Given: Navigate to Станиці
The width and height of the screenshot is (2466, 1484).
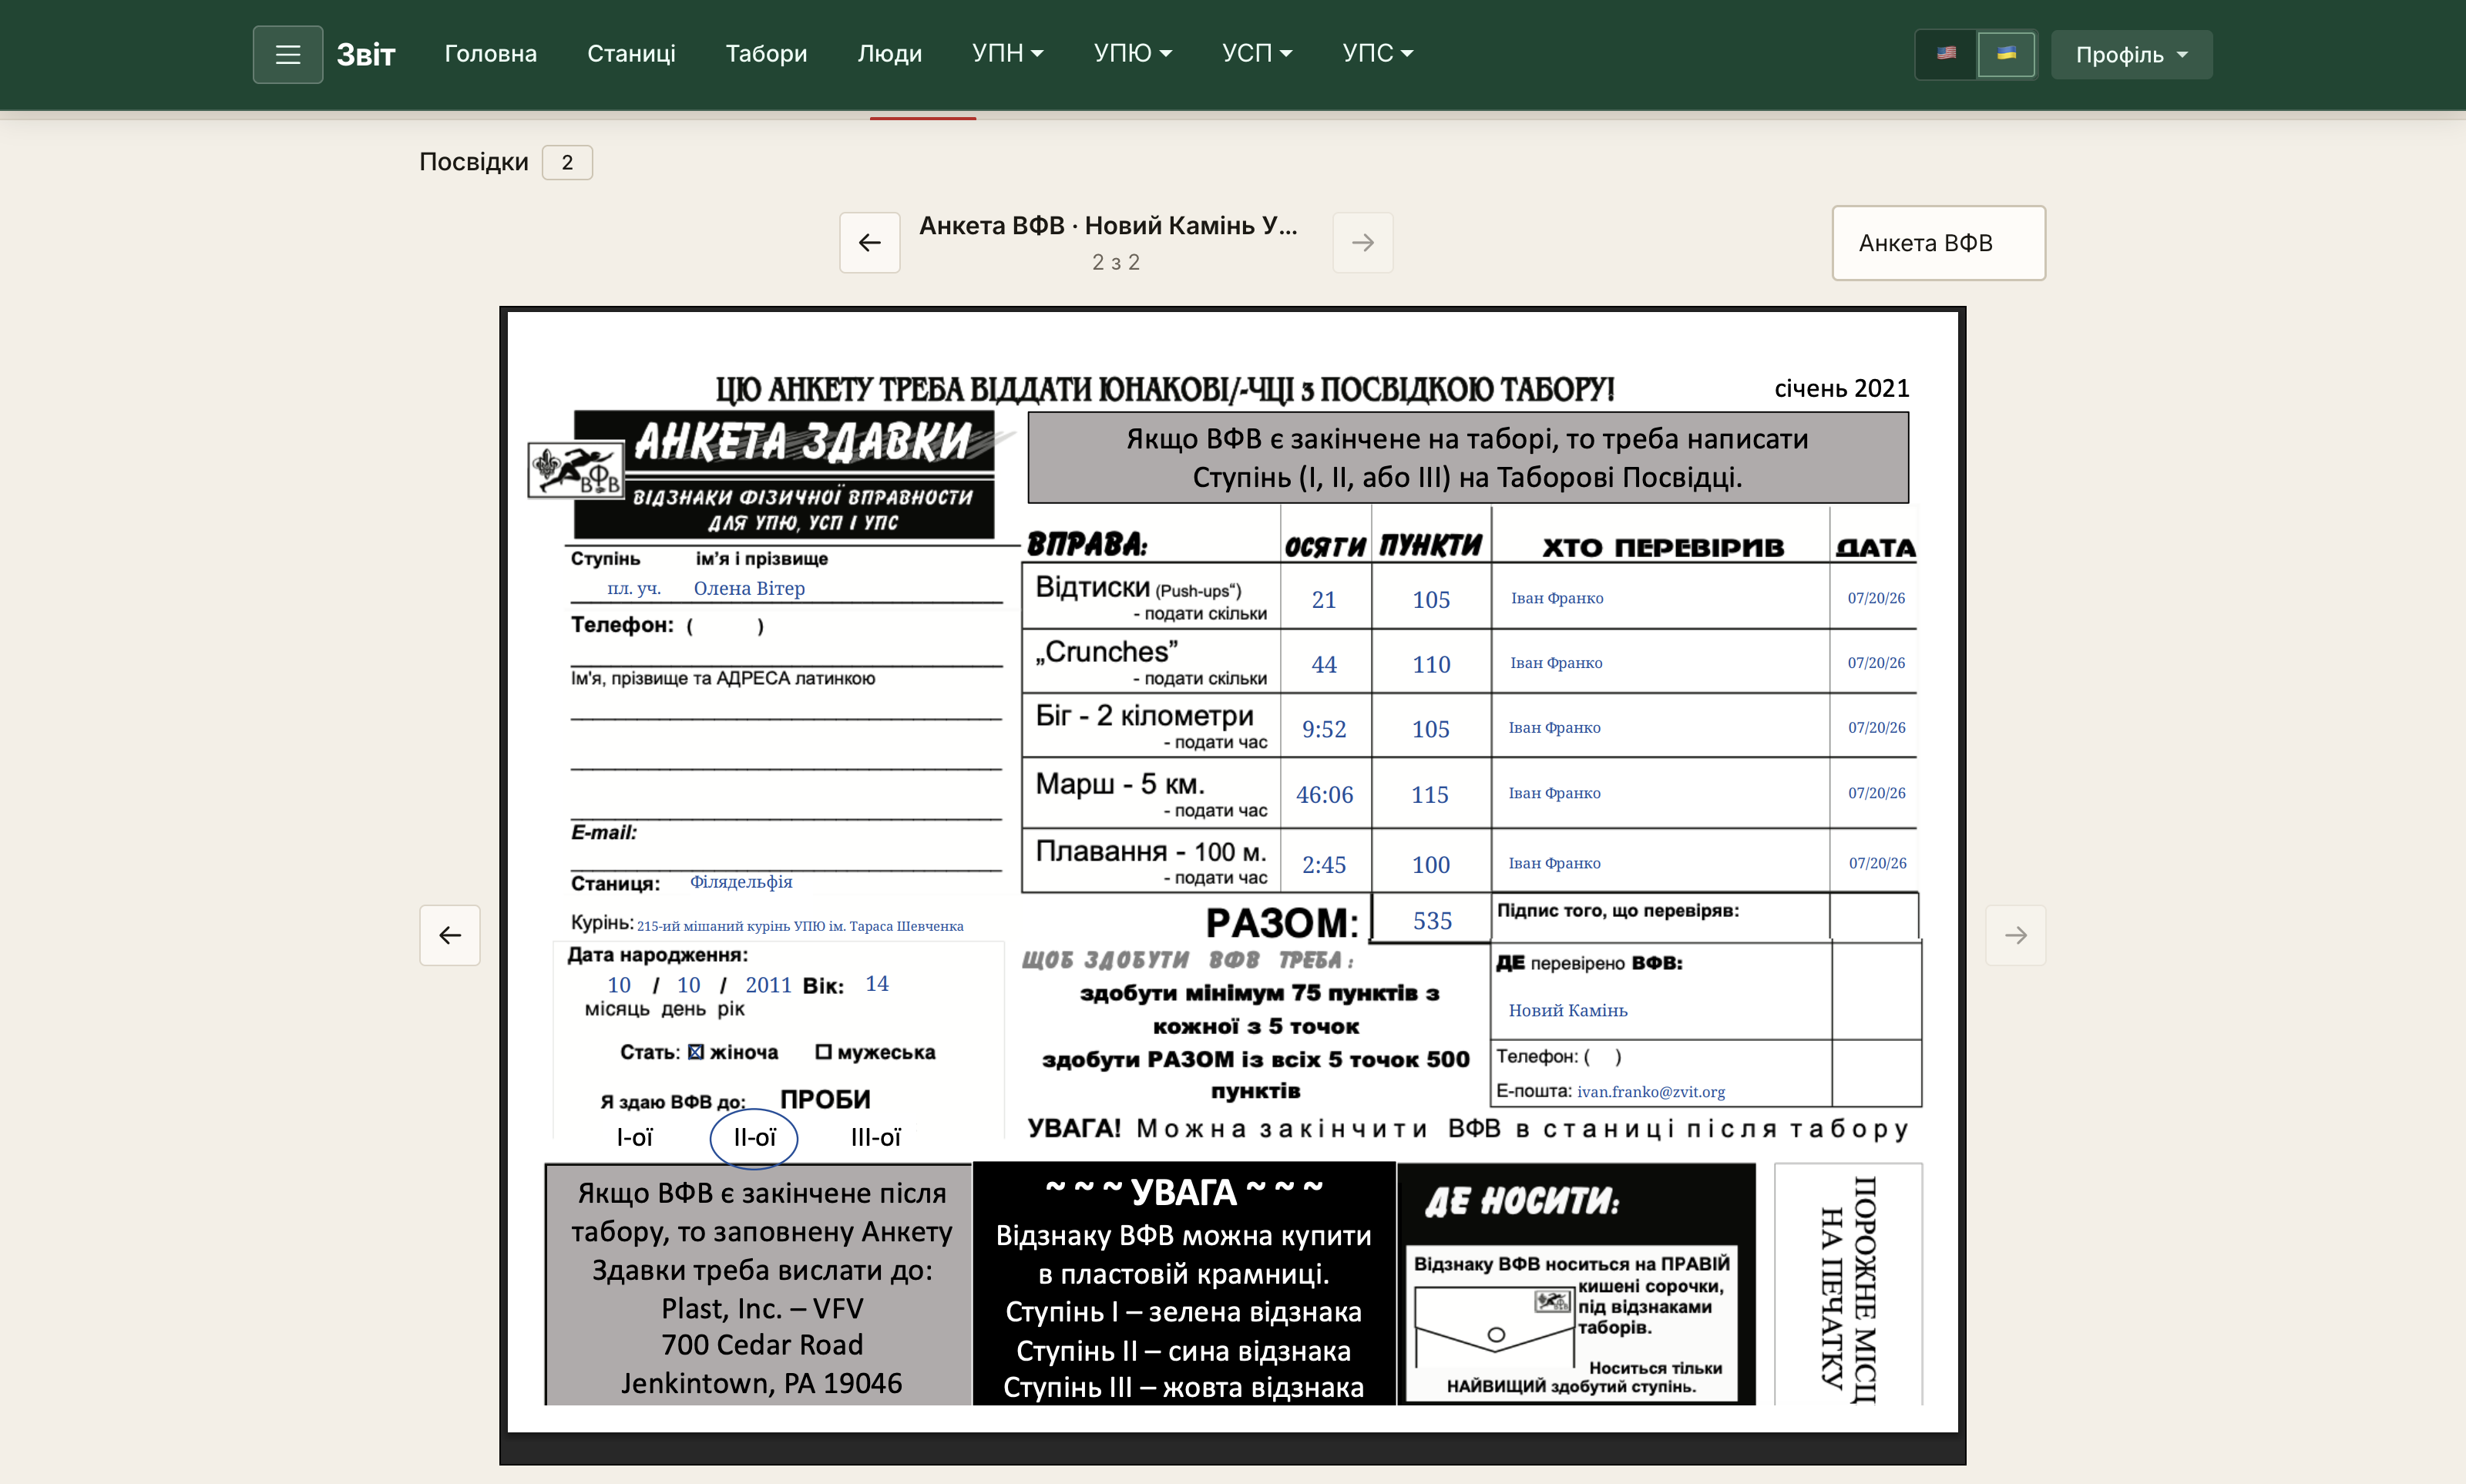Looking at the screenshot, I should click(x=631, y=53).
